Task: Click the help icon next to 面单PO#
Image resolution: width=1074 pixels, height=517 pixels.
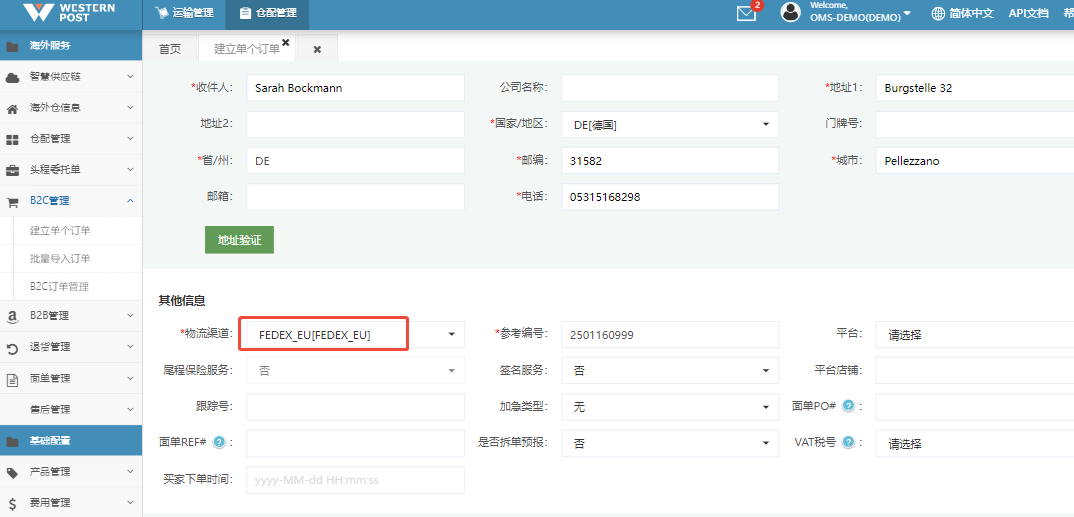Action: (x=848, y=406)
